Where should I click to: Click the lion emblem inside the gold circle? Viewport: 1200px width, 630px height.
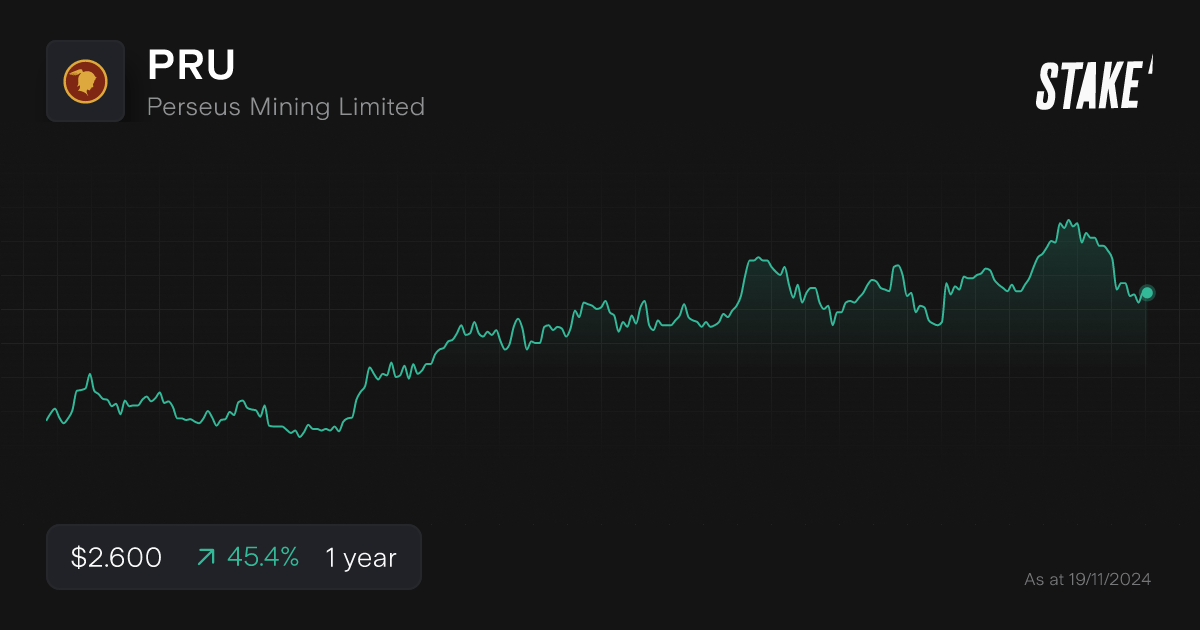click(85, 80)
